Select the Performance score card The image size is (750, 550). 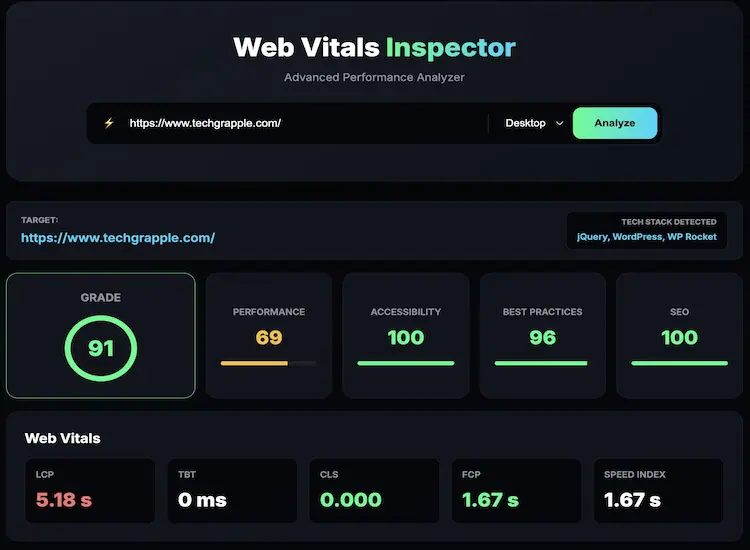[269, 335]
